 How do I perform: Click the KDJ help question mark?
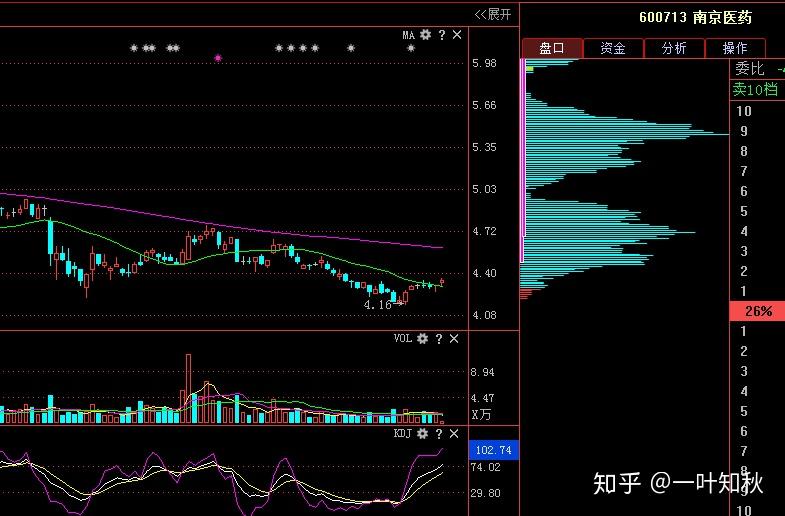439,433
